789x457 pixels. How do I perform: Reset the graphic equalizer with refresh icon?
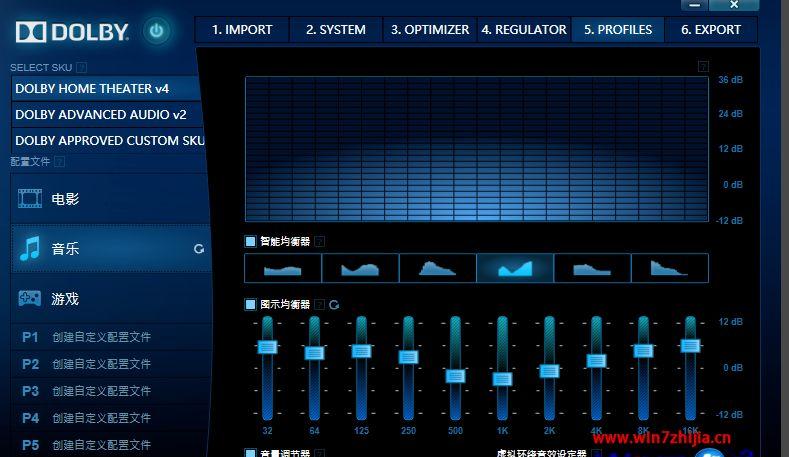tap(334, 304)
